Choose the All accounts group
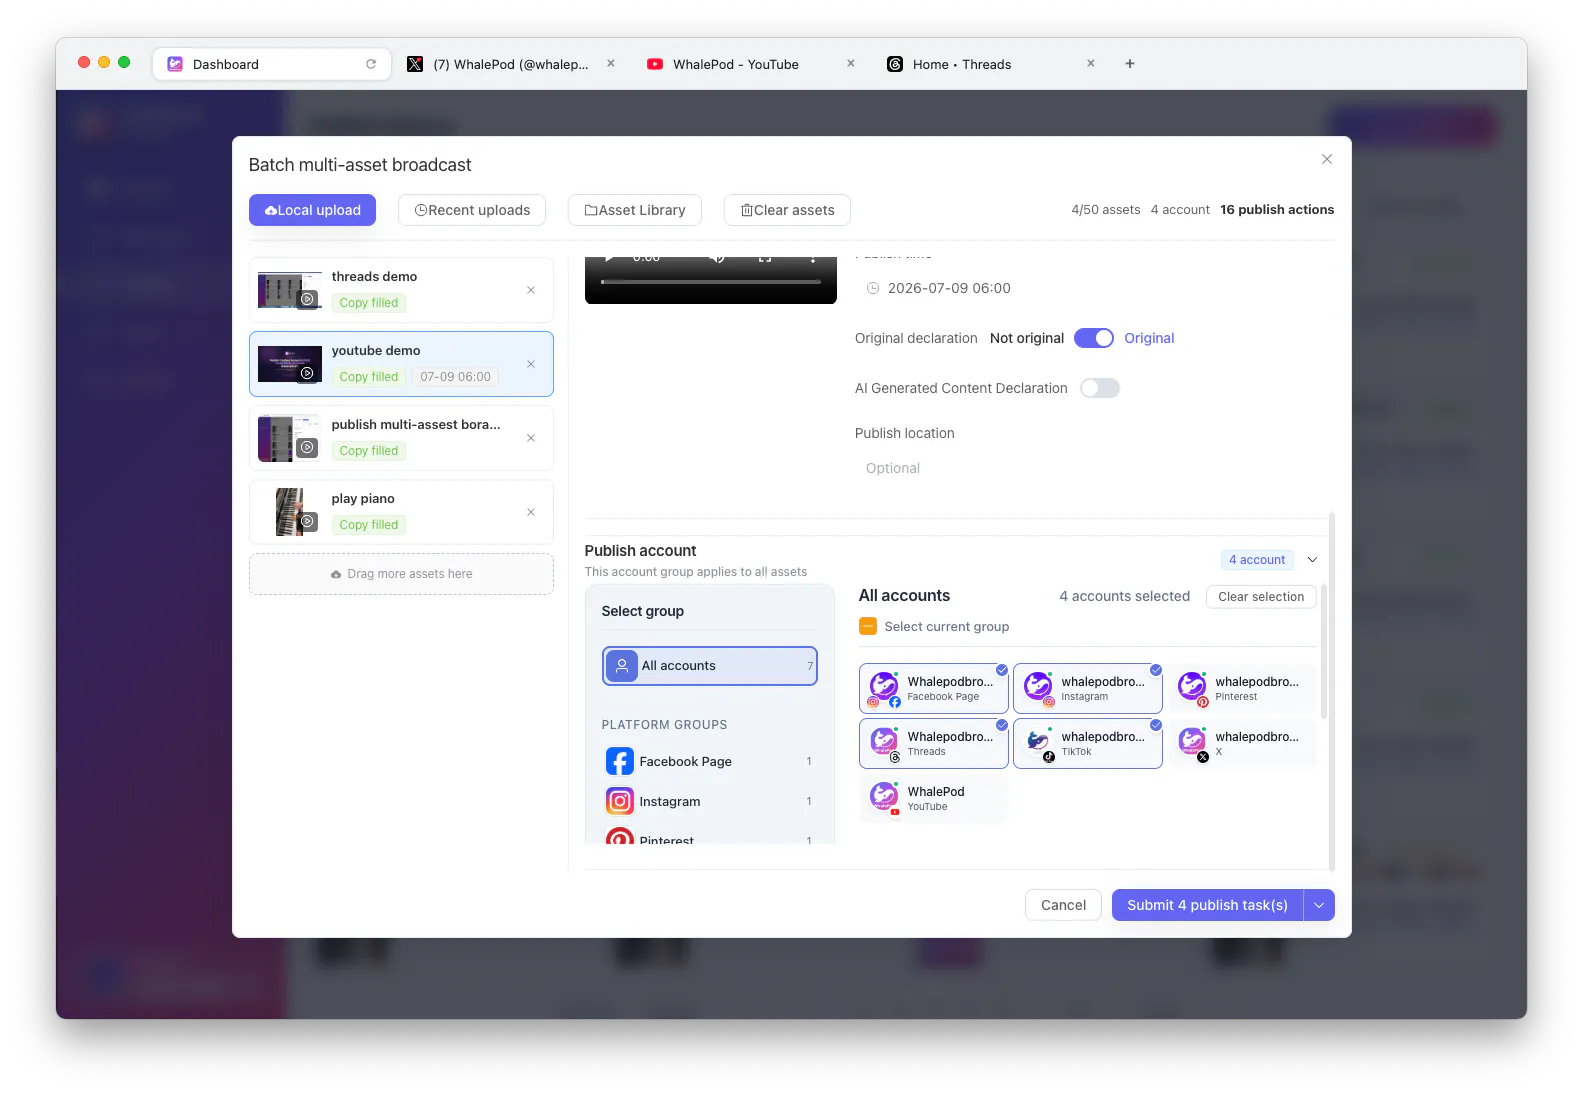1583x1093 pixels. tap(710, 666)
